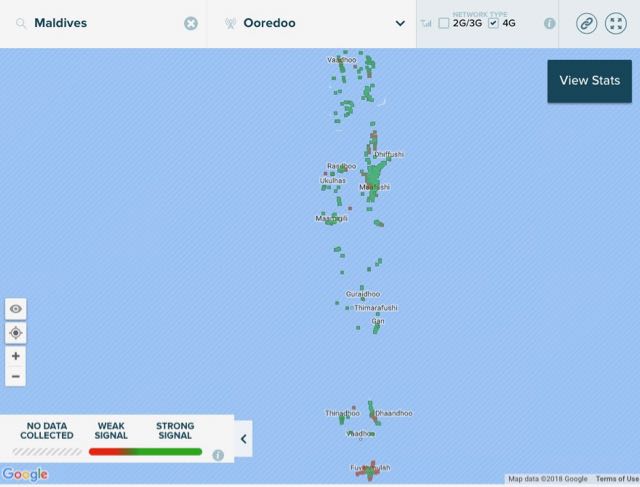The height and width of the screenshot is (487, 640).
Task: Toggle coverage visibility eye icon
Action: pyautogui.click(x=16, y=309)
